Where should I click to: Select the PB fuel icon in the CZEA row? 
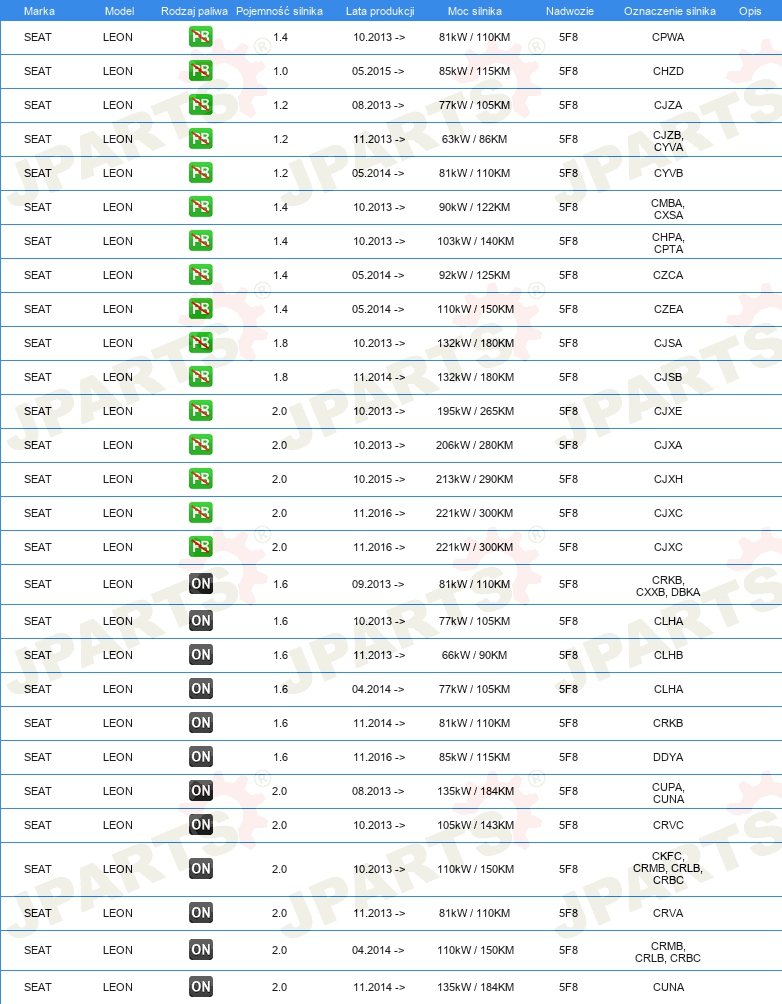[x=200, y=309]
